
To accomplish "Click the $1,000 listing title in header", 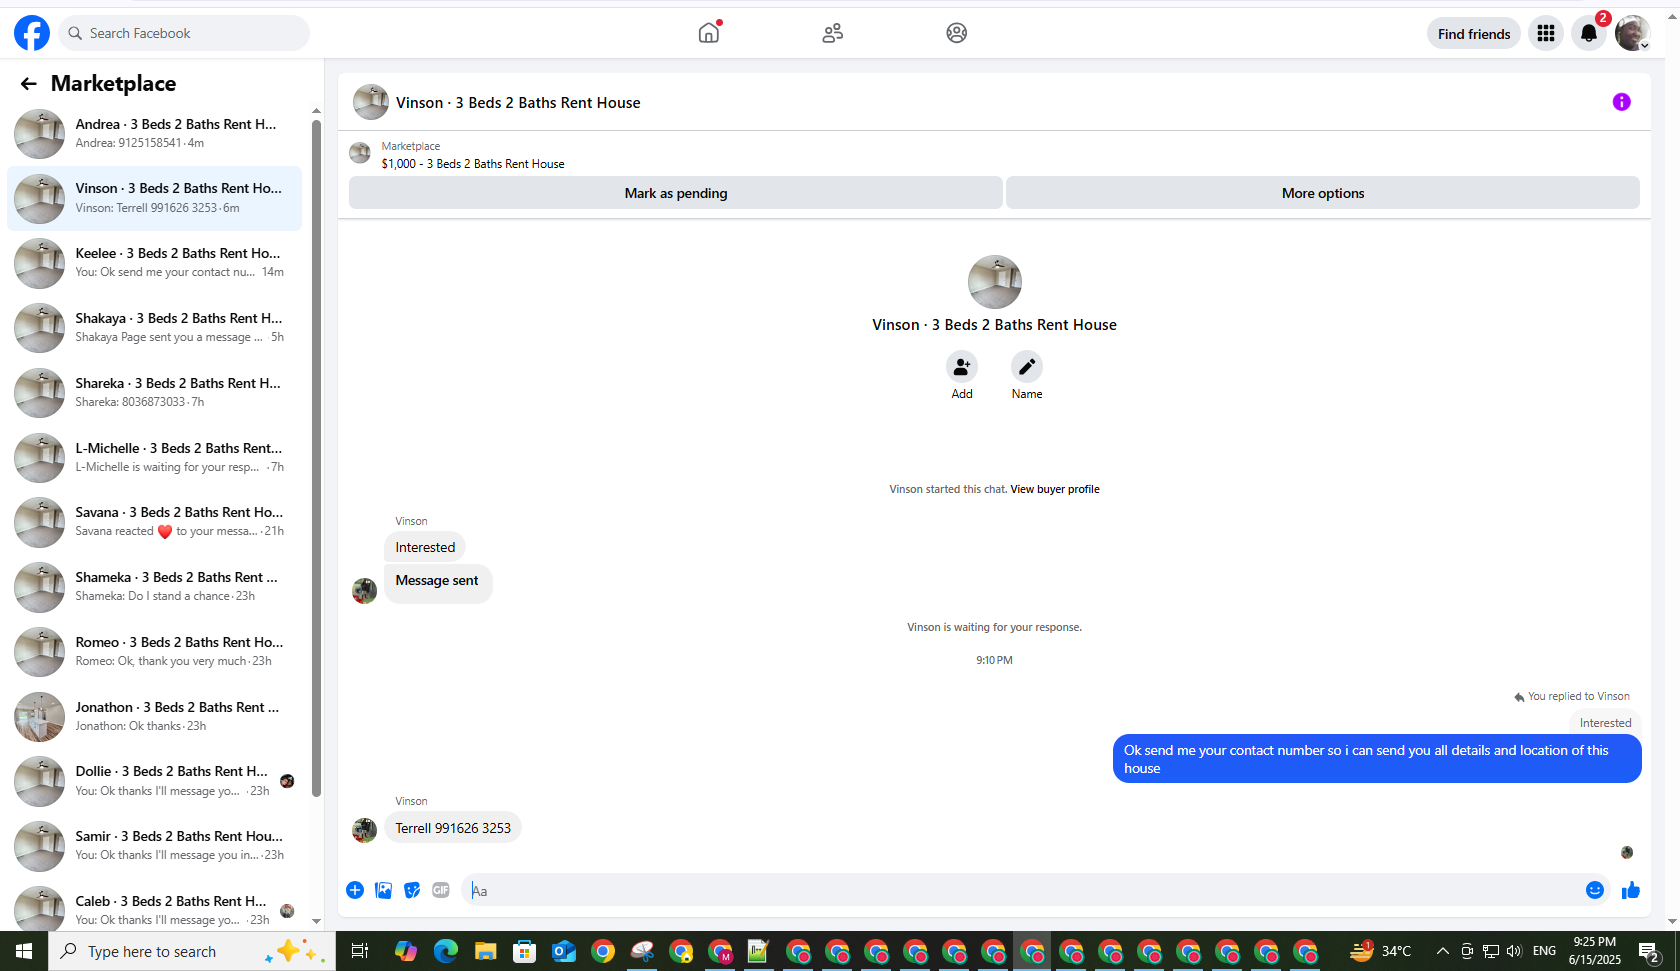I will [473, 164].
